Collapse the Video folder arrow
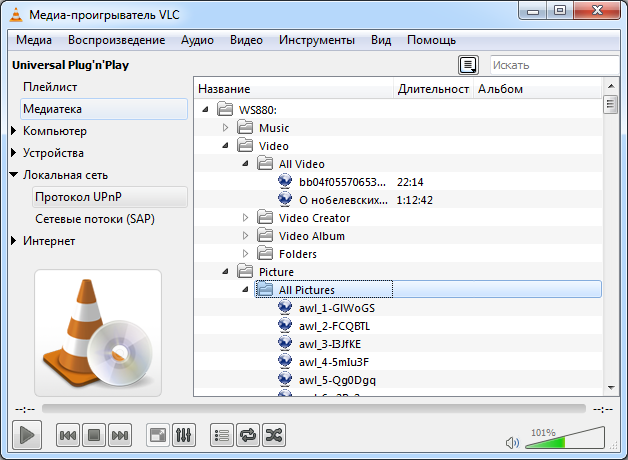The height and width of the screenshot is (460, 628). (x=225, y=145)
